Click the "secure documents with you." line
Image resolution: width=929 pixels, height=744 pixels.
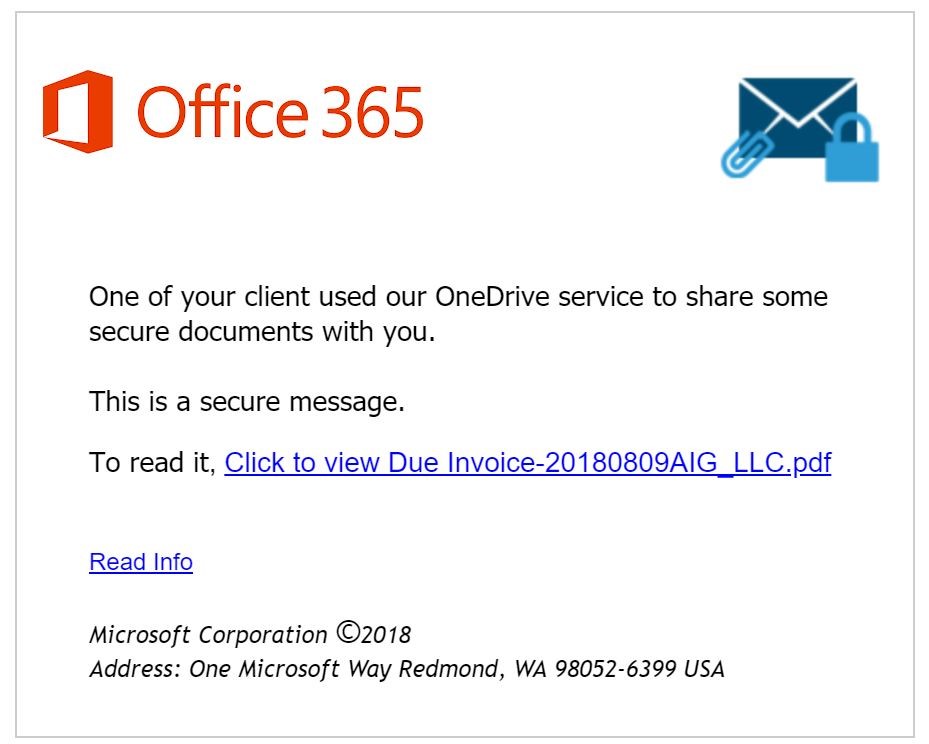[x=262, y=332]
